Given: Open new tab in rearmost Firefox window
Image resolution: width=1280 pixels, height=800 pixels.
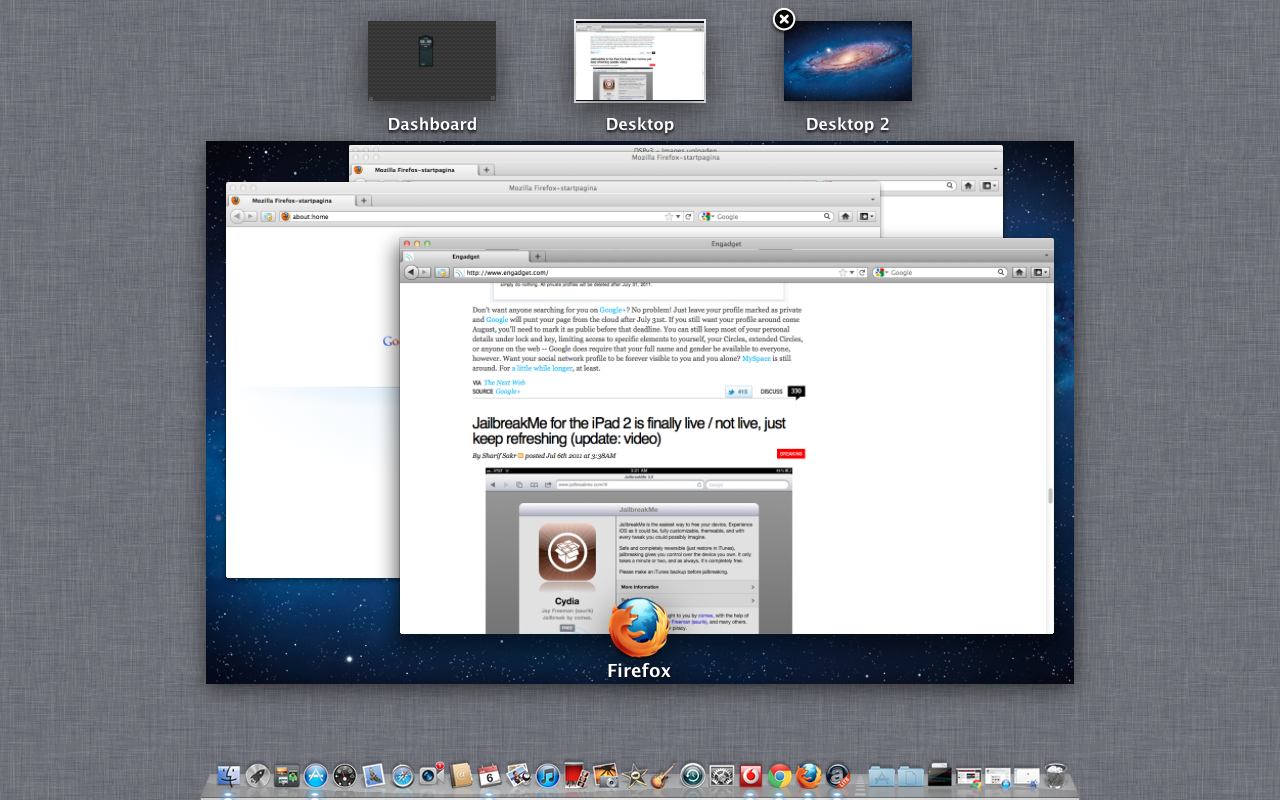Looking at the screenshot, I should pyautogui.click(x=486, y=170).
